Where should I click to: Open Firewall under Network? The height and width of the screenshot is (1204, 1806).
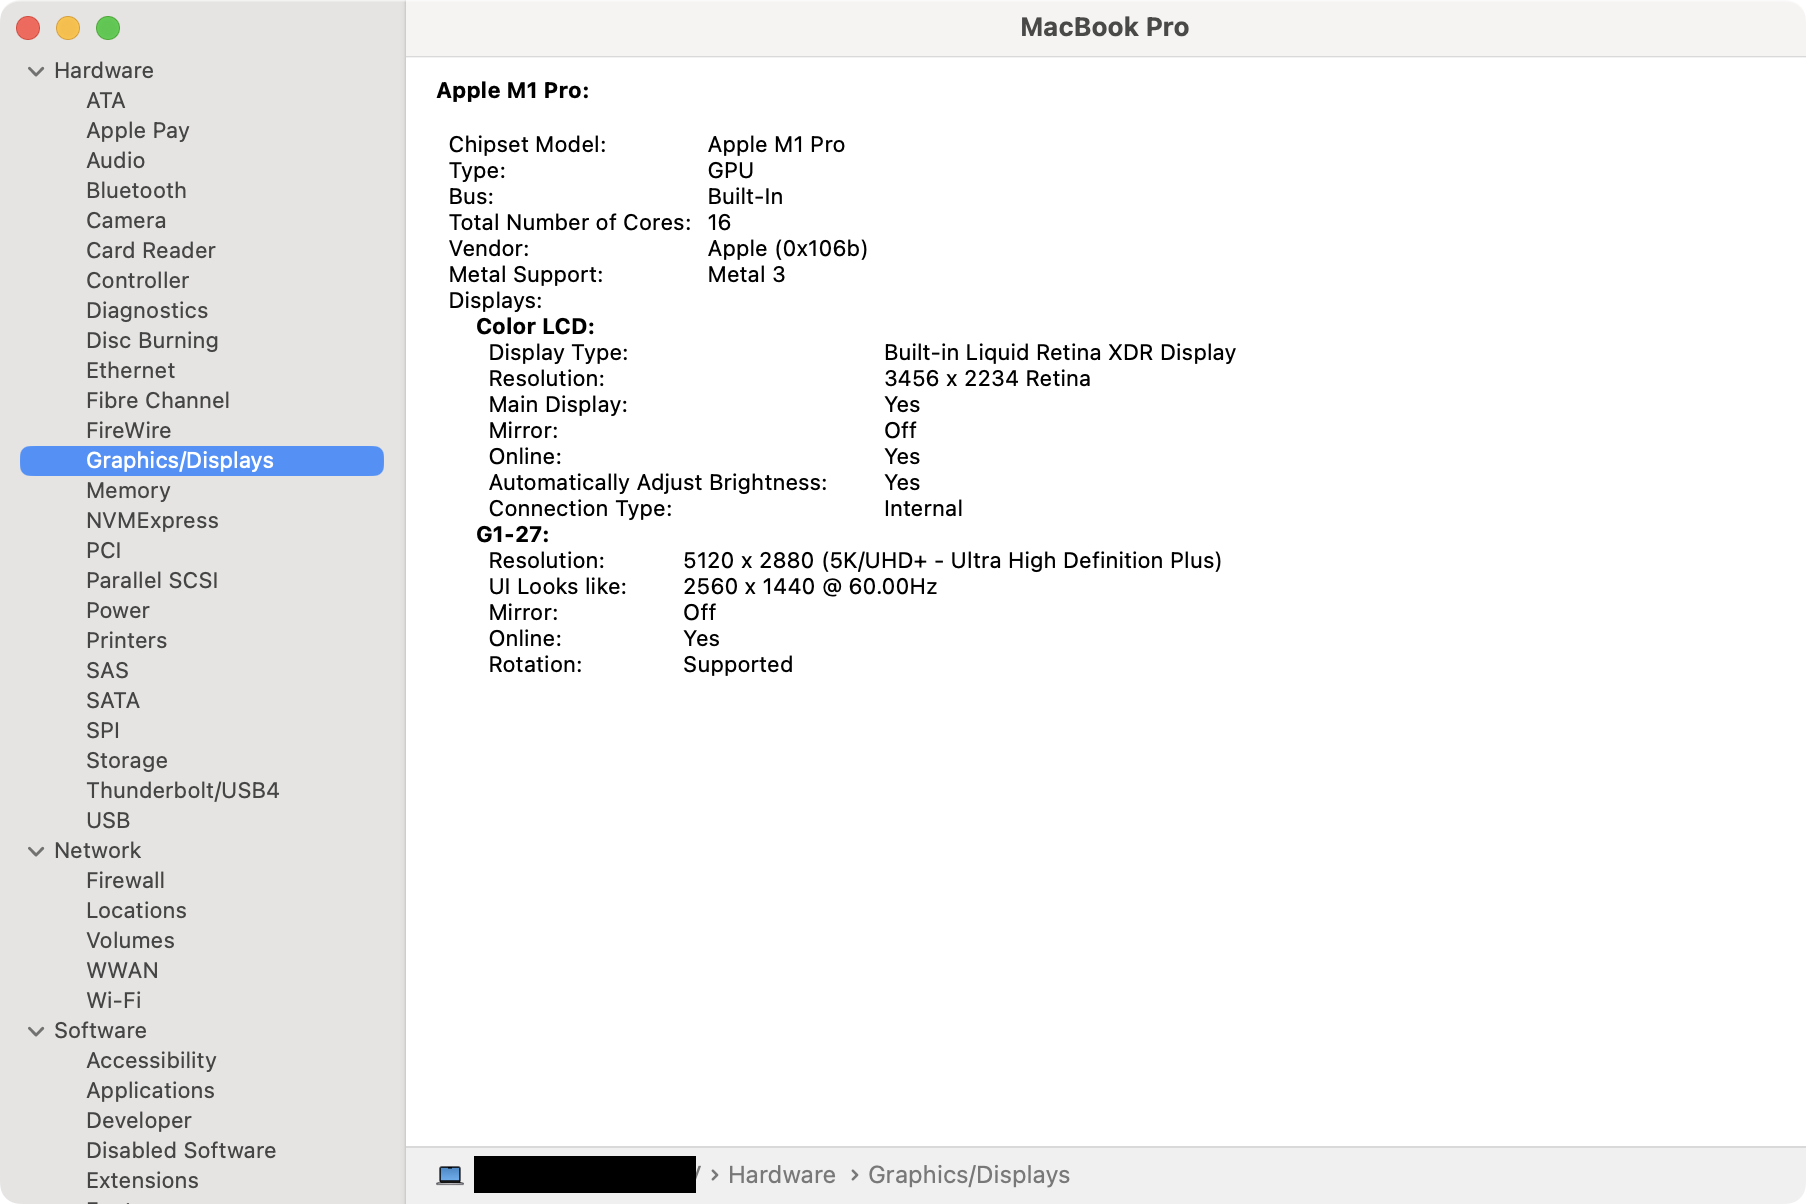(x=126, y=881)
